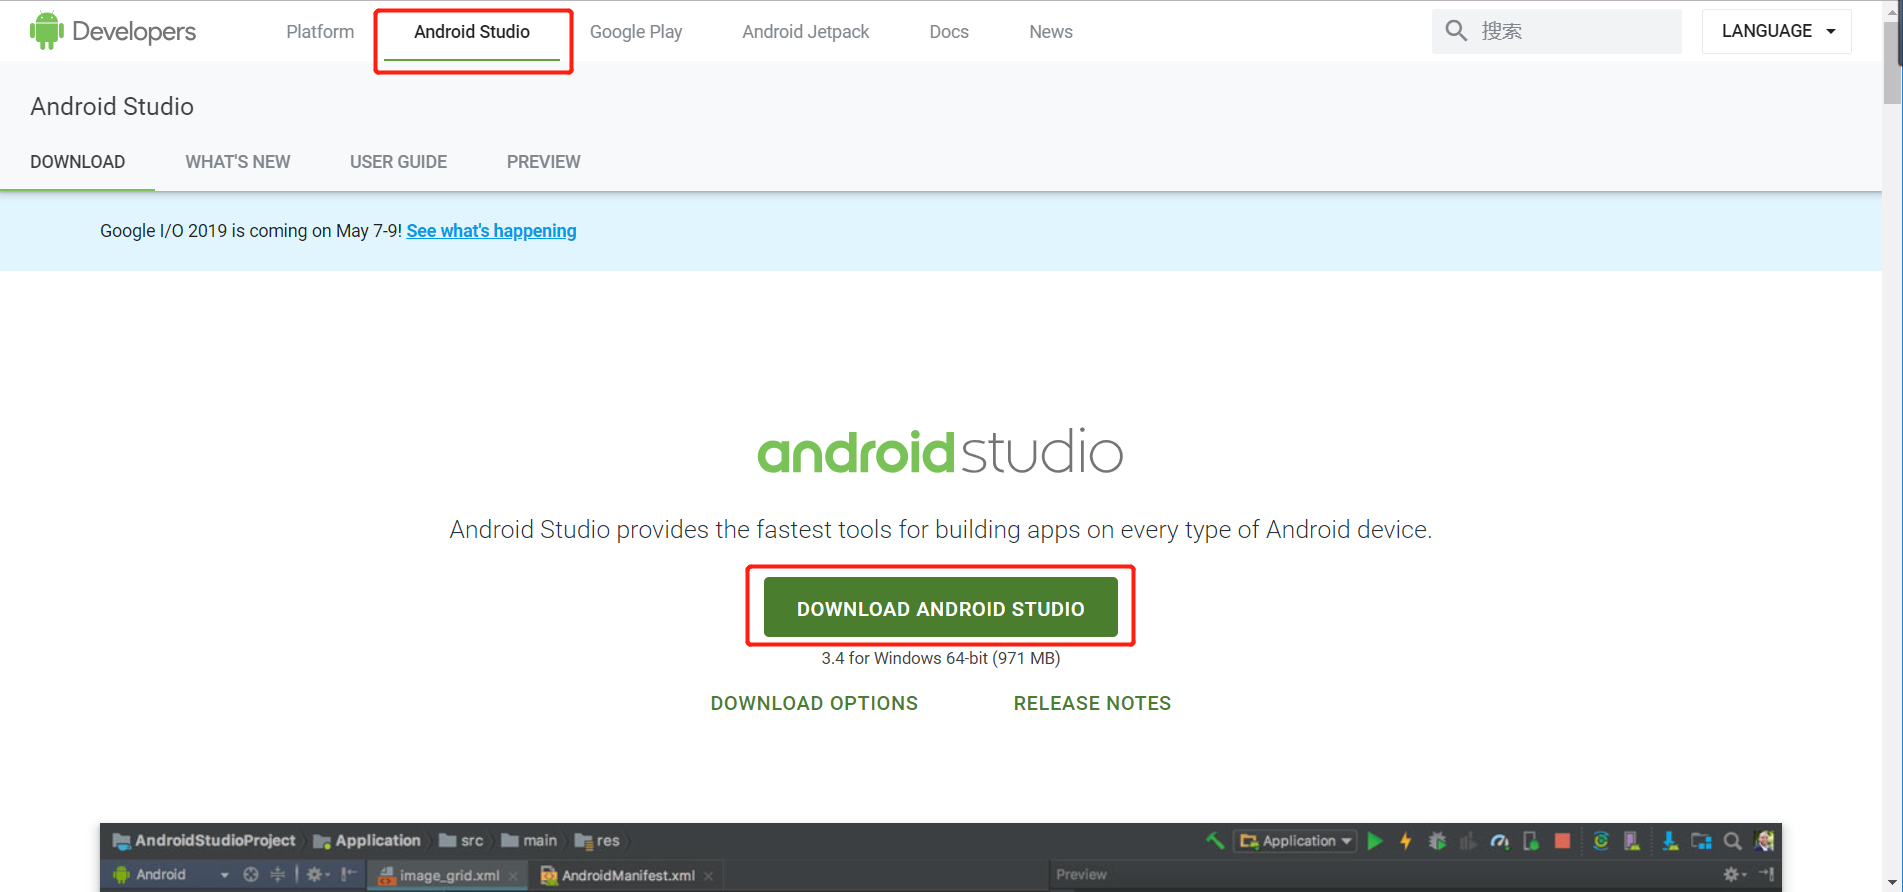This screenshot has width=1903, height=892.
Task: Click the attach debugger phone icon in IDE image
Action: 1530,841
